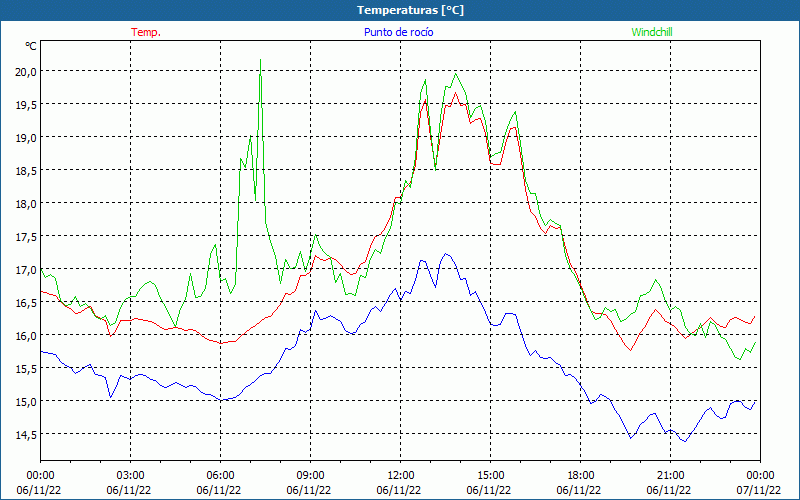Click the "06/11/22" date under 18:00

[x=579, y=490]
